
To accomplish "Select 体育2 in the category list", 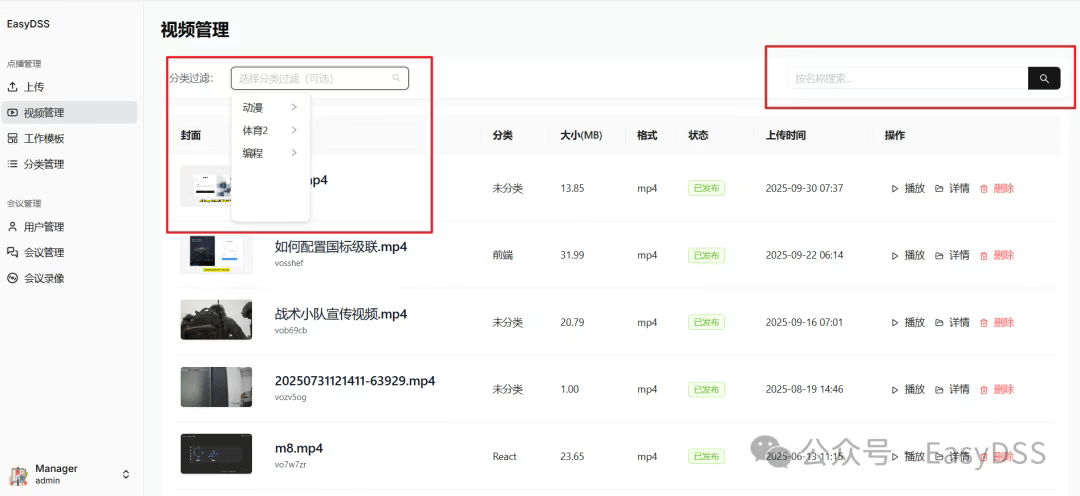I will tap(256, 130).
